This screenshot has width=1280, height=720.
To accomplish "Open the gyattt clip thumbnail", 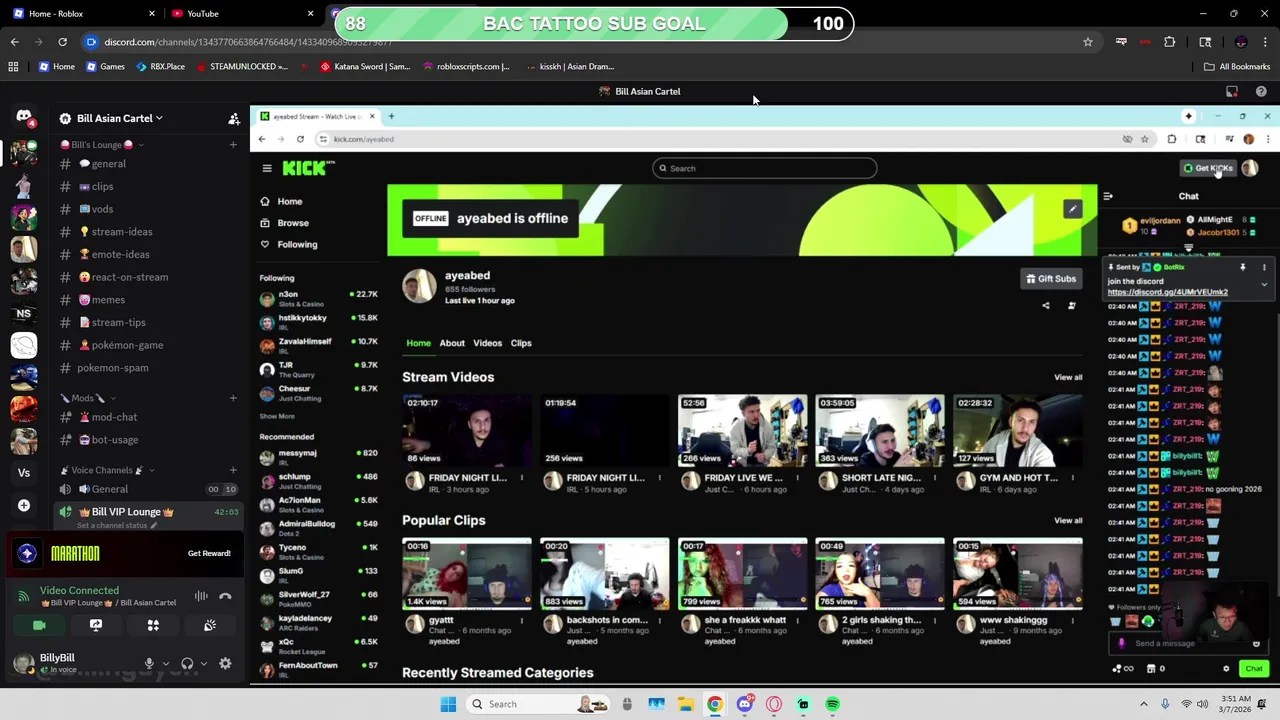I will 467,573.
